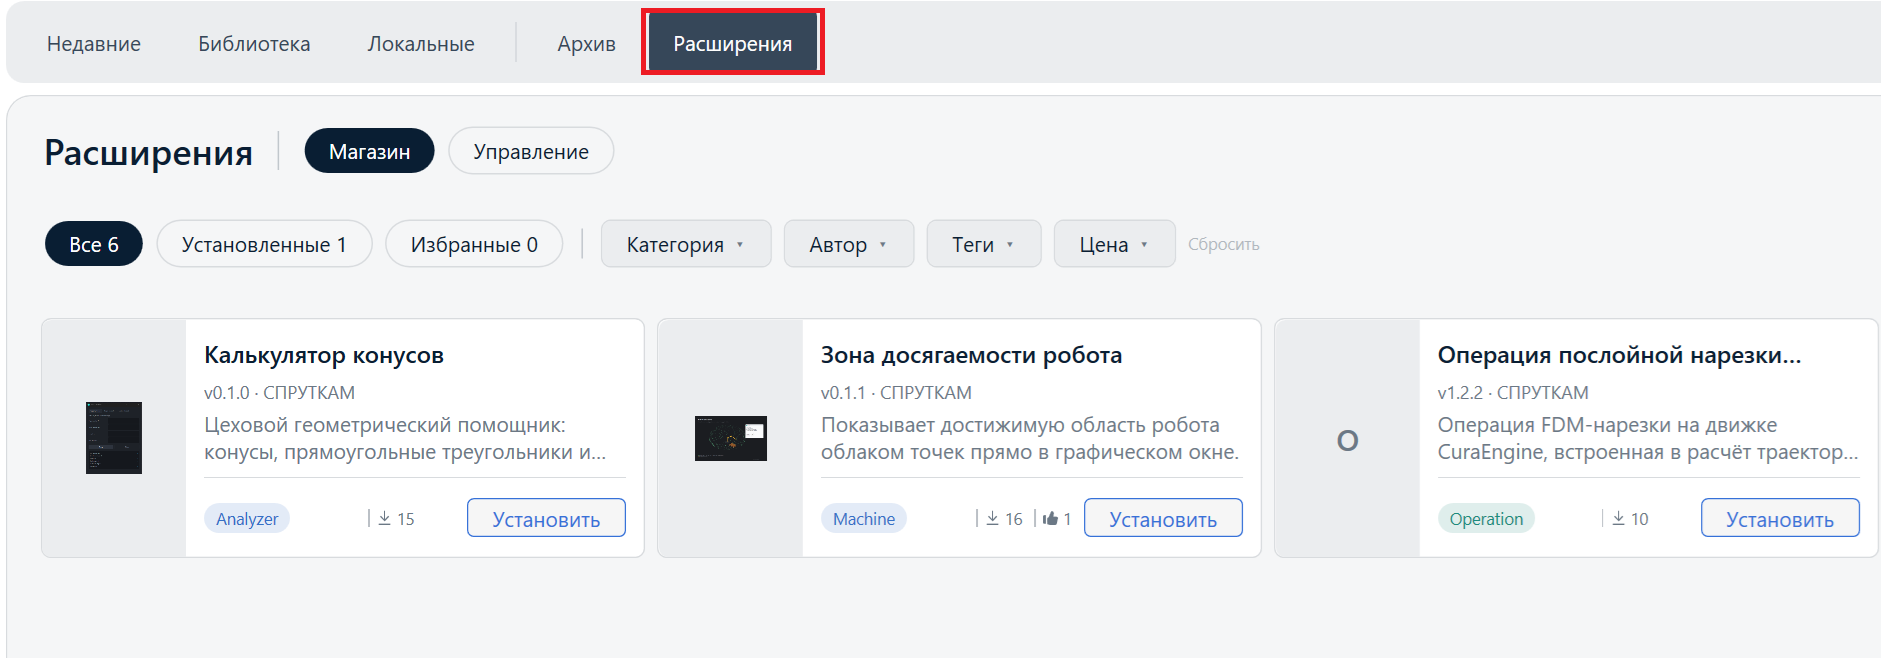This screenshot has height=658, width=1881.
Task: Click the Сбросить filters link
Action: coord(1224,244)
